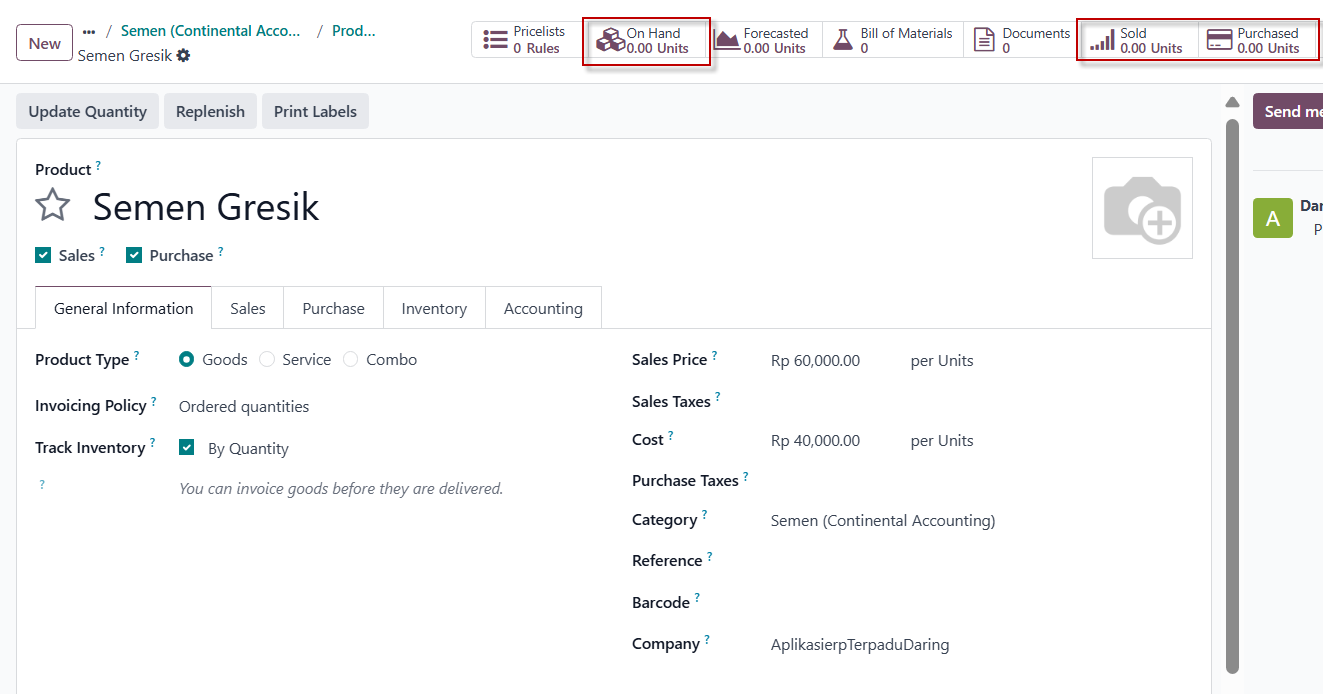Image resolution: width=1323 pixels, height=694 pixels.
Task: Click Send message button
Action: 1288,111
